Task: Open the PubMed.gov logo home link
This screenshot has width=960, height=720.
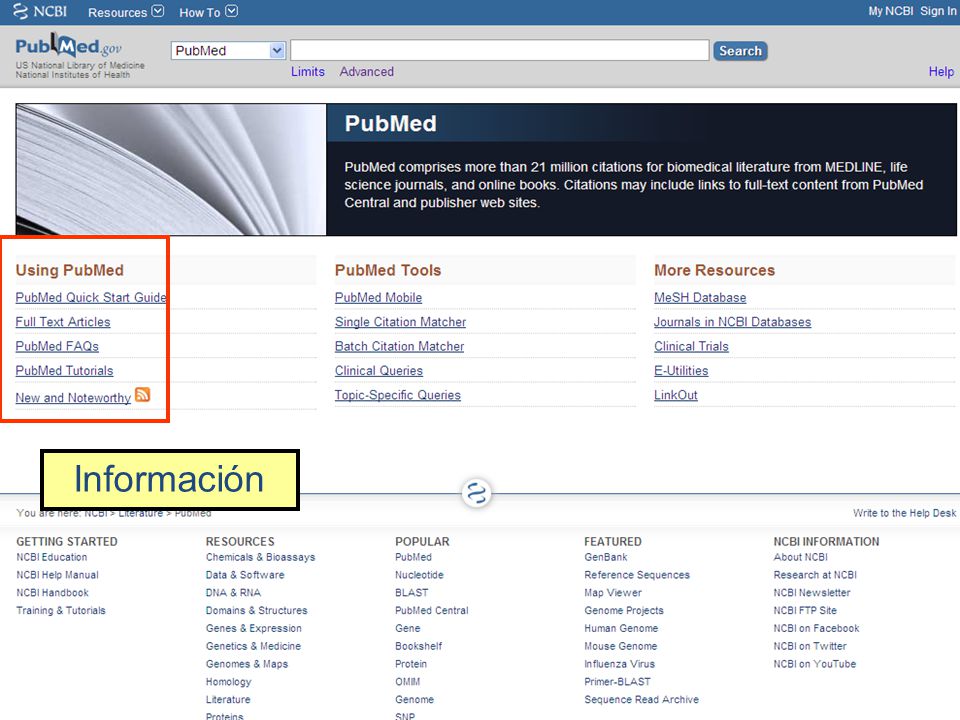Action: coord(69,47)
